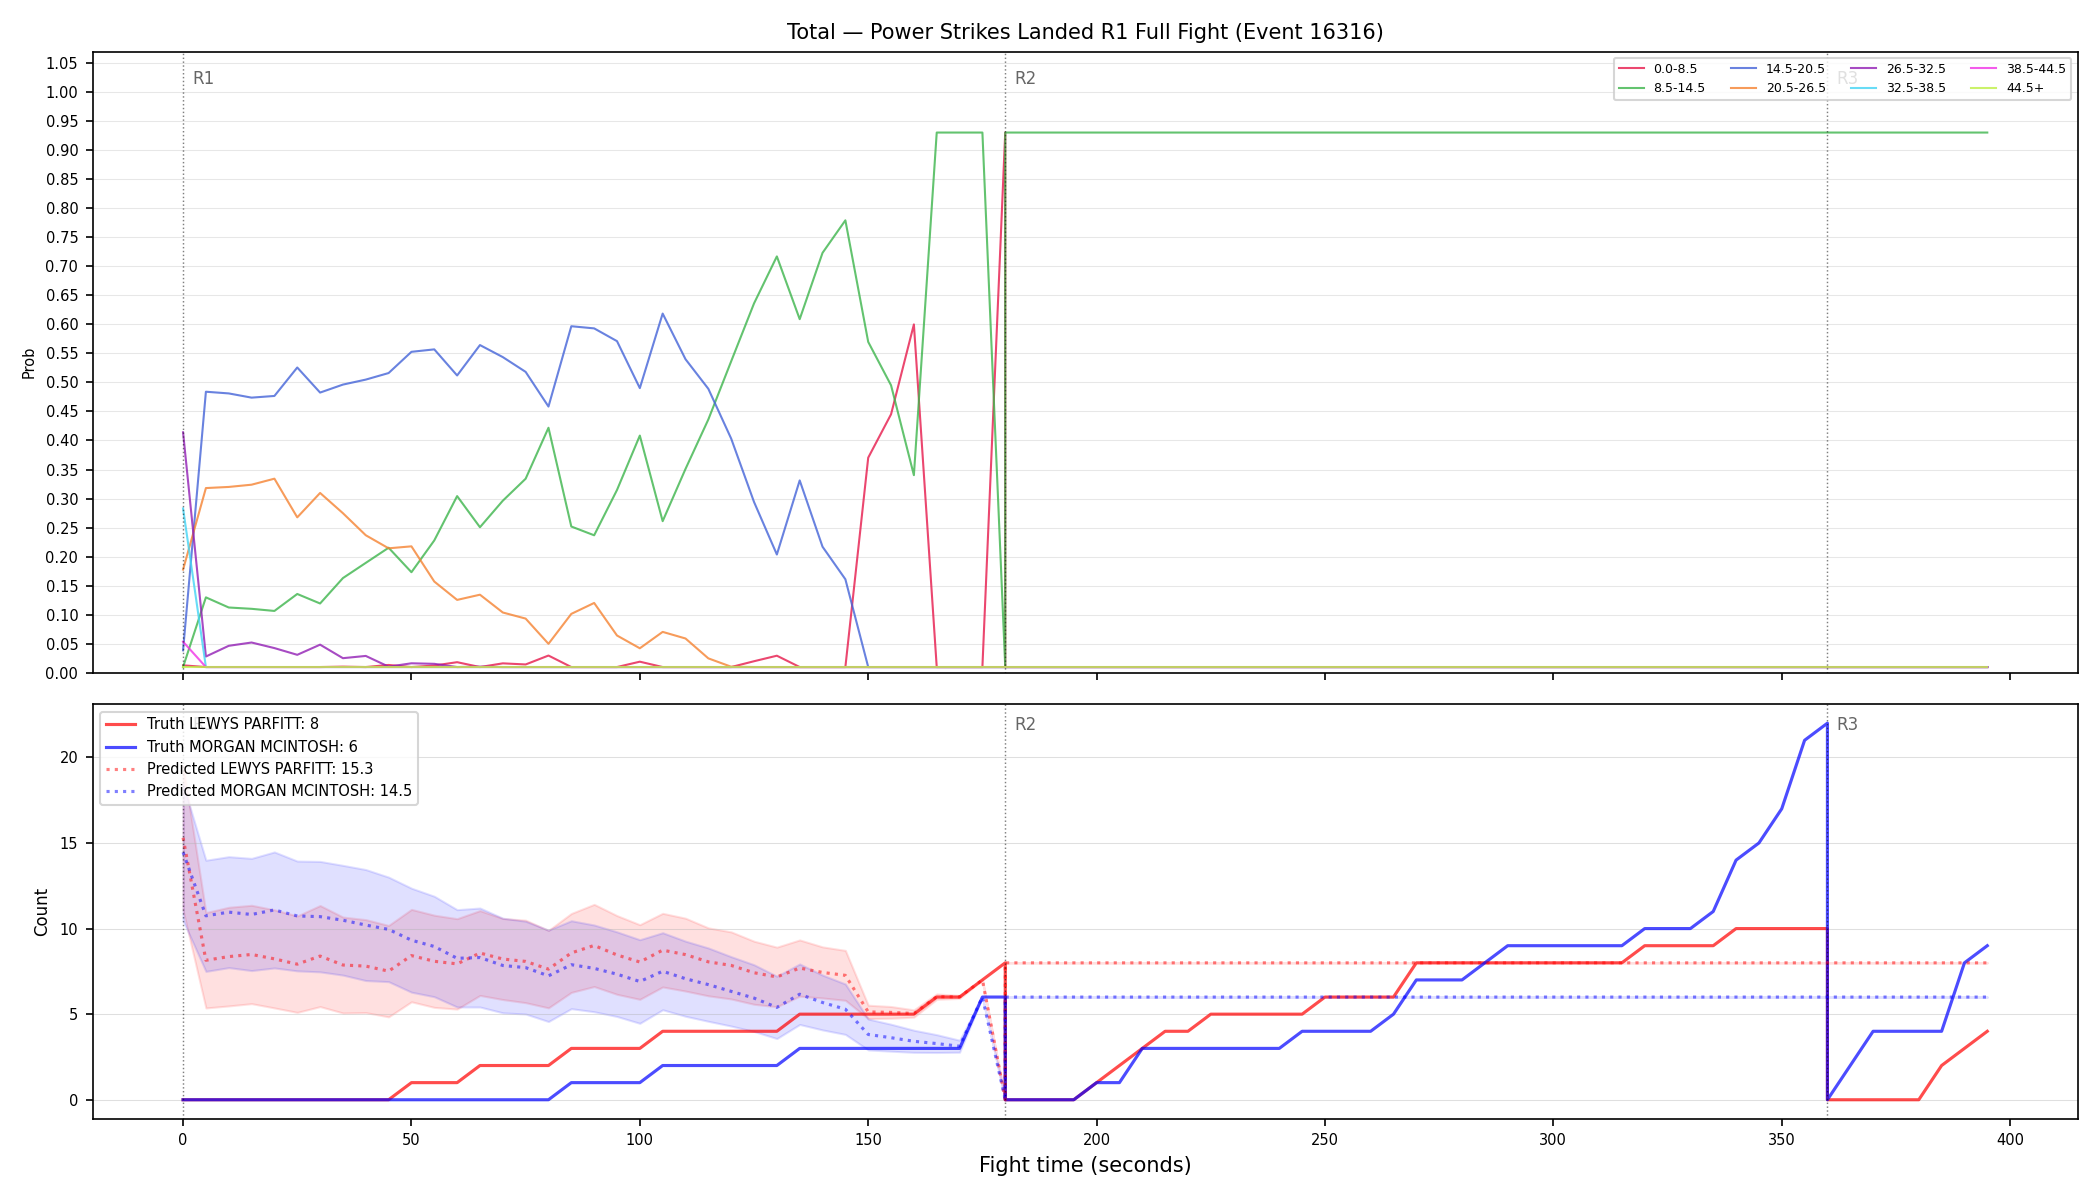2100x1200 pixels.
Task: Select the 20.5-26.5 legend label
Action: [x=1795, y=88]
